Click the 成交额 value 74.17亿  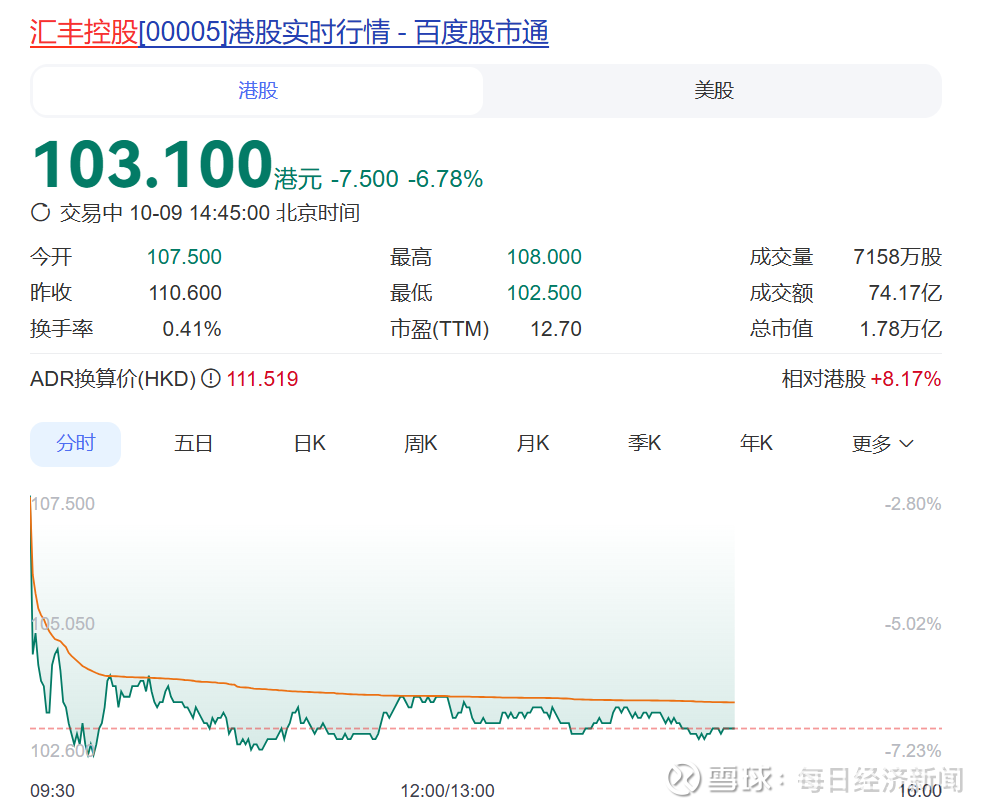coord(905,293)
